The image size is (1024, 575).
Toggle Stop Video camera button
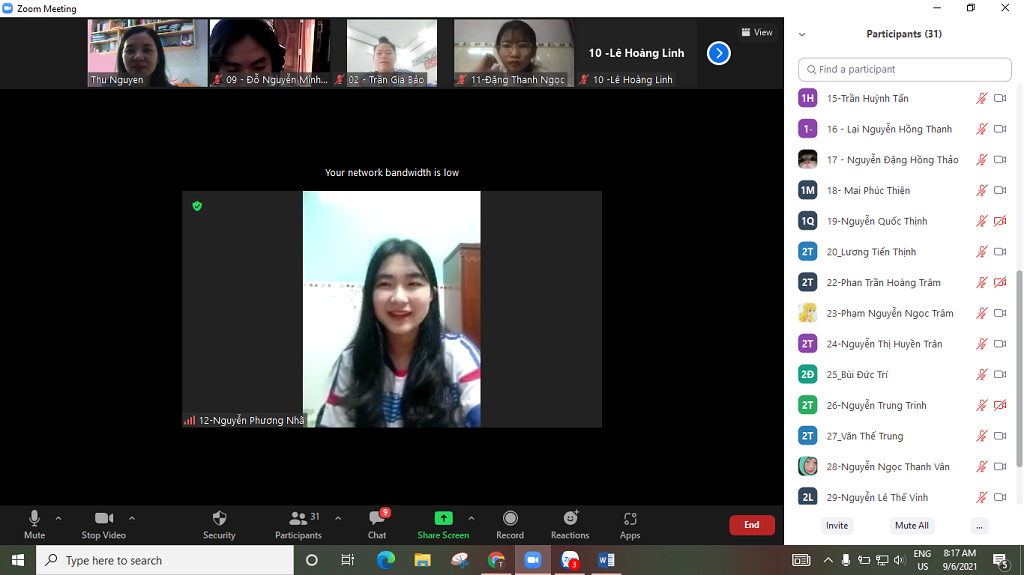103,518
